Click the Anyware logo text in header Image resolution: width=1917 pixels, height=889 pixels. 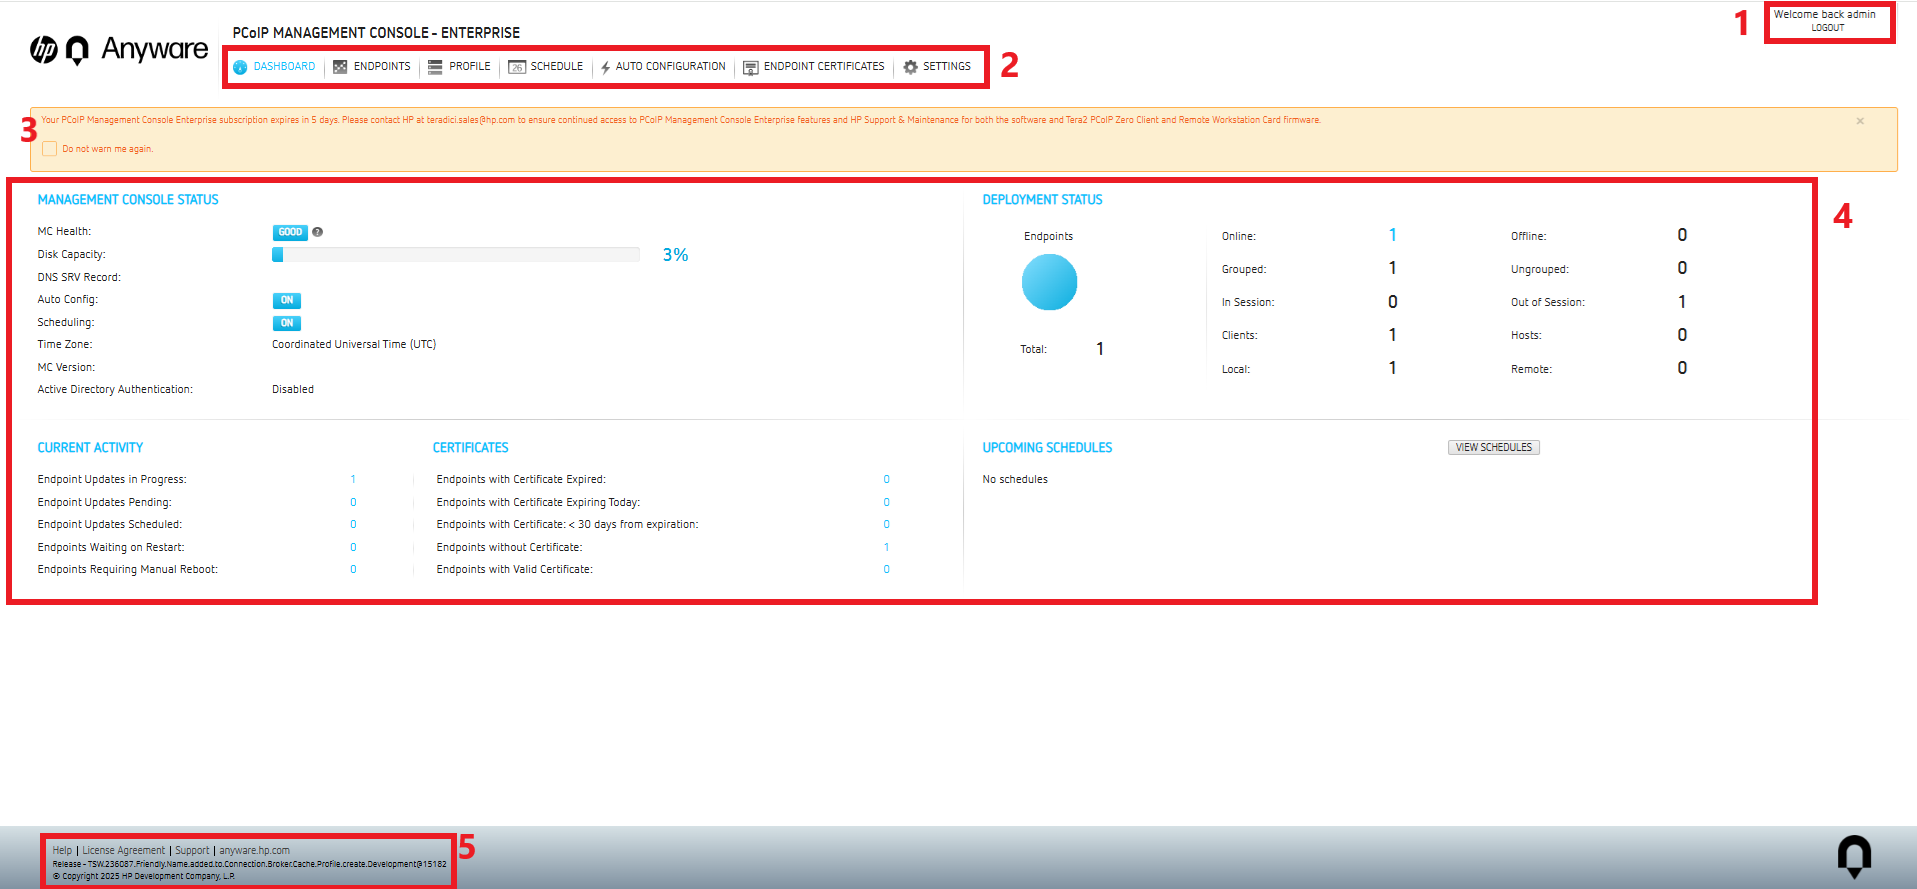[155, 49]
